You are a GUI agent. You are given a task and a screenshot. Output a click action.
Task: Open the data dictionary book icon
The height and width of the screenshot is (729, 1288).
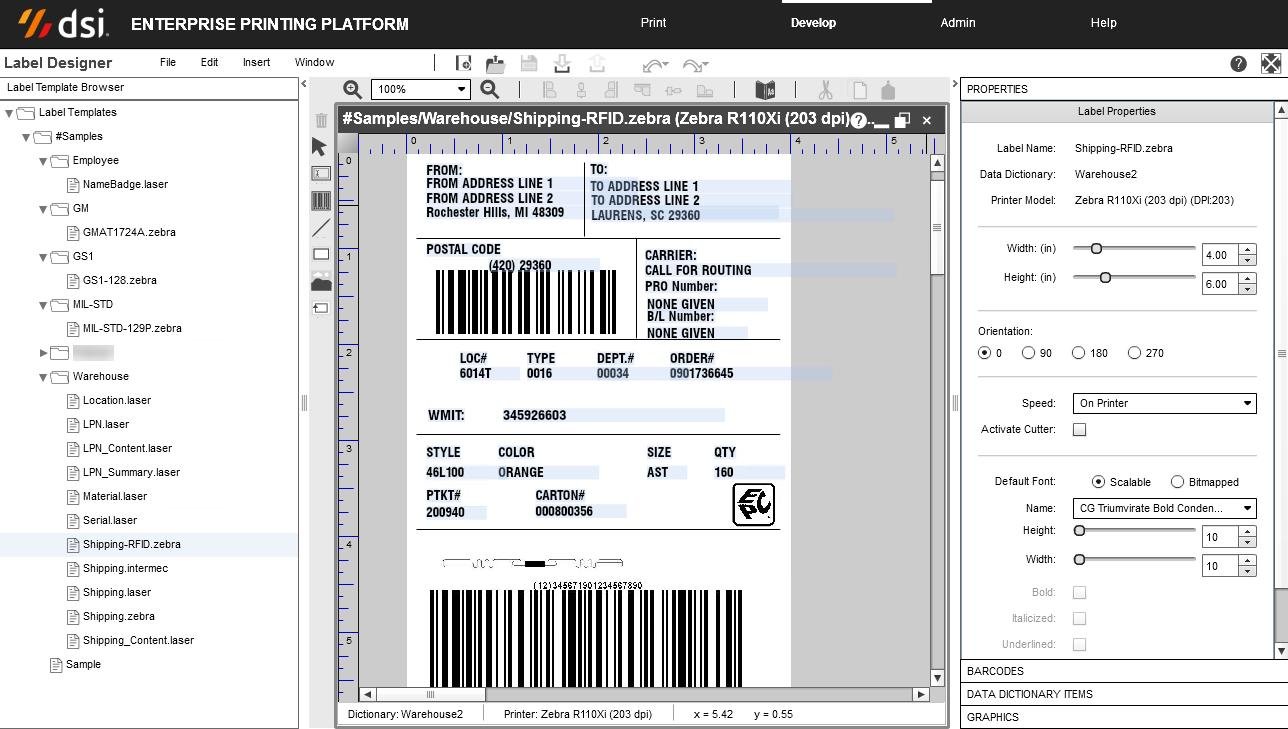(765, 90)
